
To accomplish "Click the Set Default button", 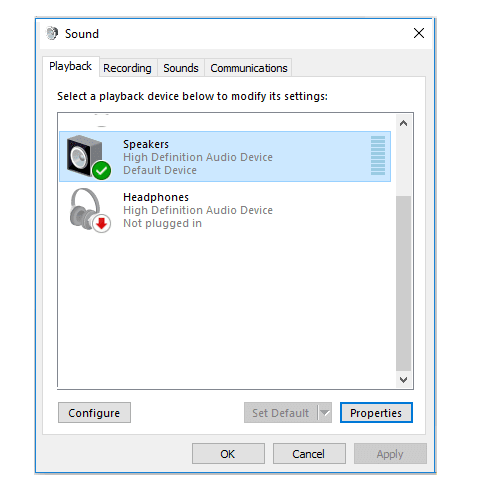I will tap(281, 413).
